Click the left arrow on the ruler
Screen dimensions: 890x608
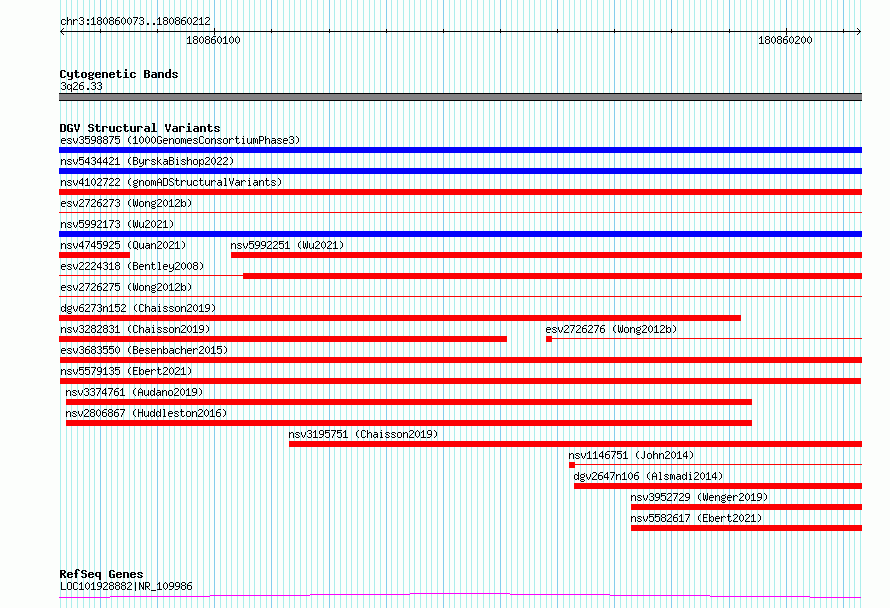point(62,32)
